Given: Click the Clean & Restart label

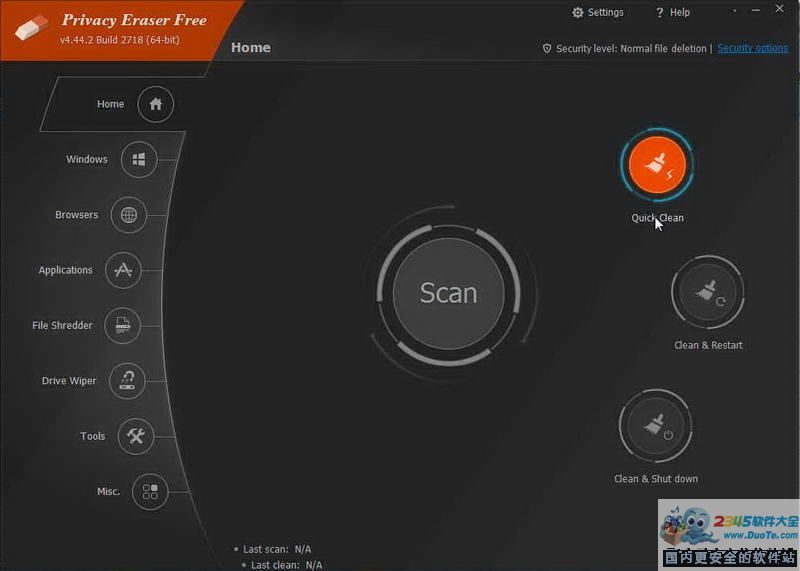Looking at the screenshot, I should tap(708, 345).
